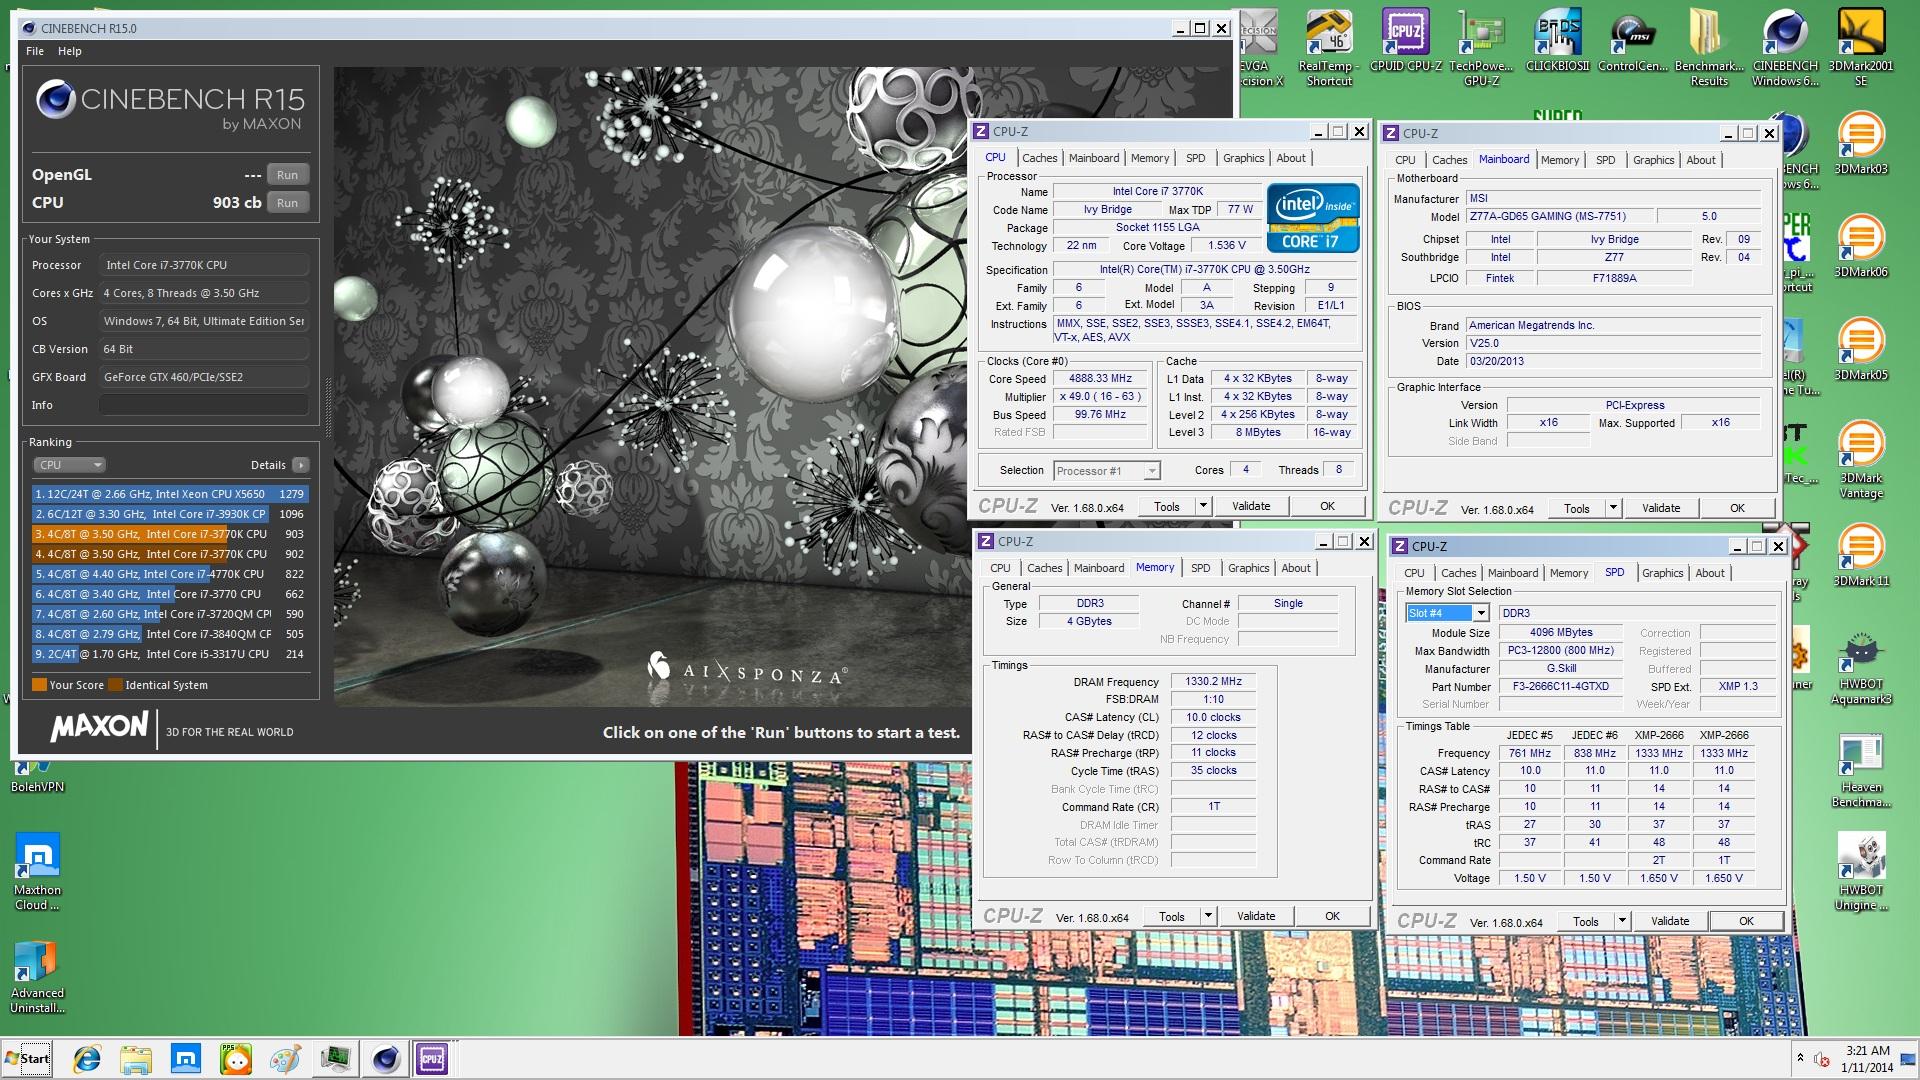Select the i5-3317U ranking row

tap(169, 654)
